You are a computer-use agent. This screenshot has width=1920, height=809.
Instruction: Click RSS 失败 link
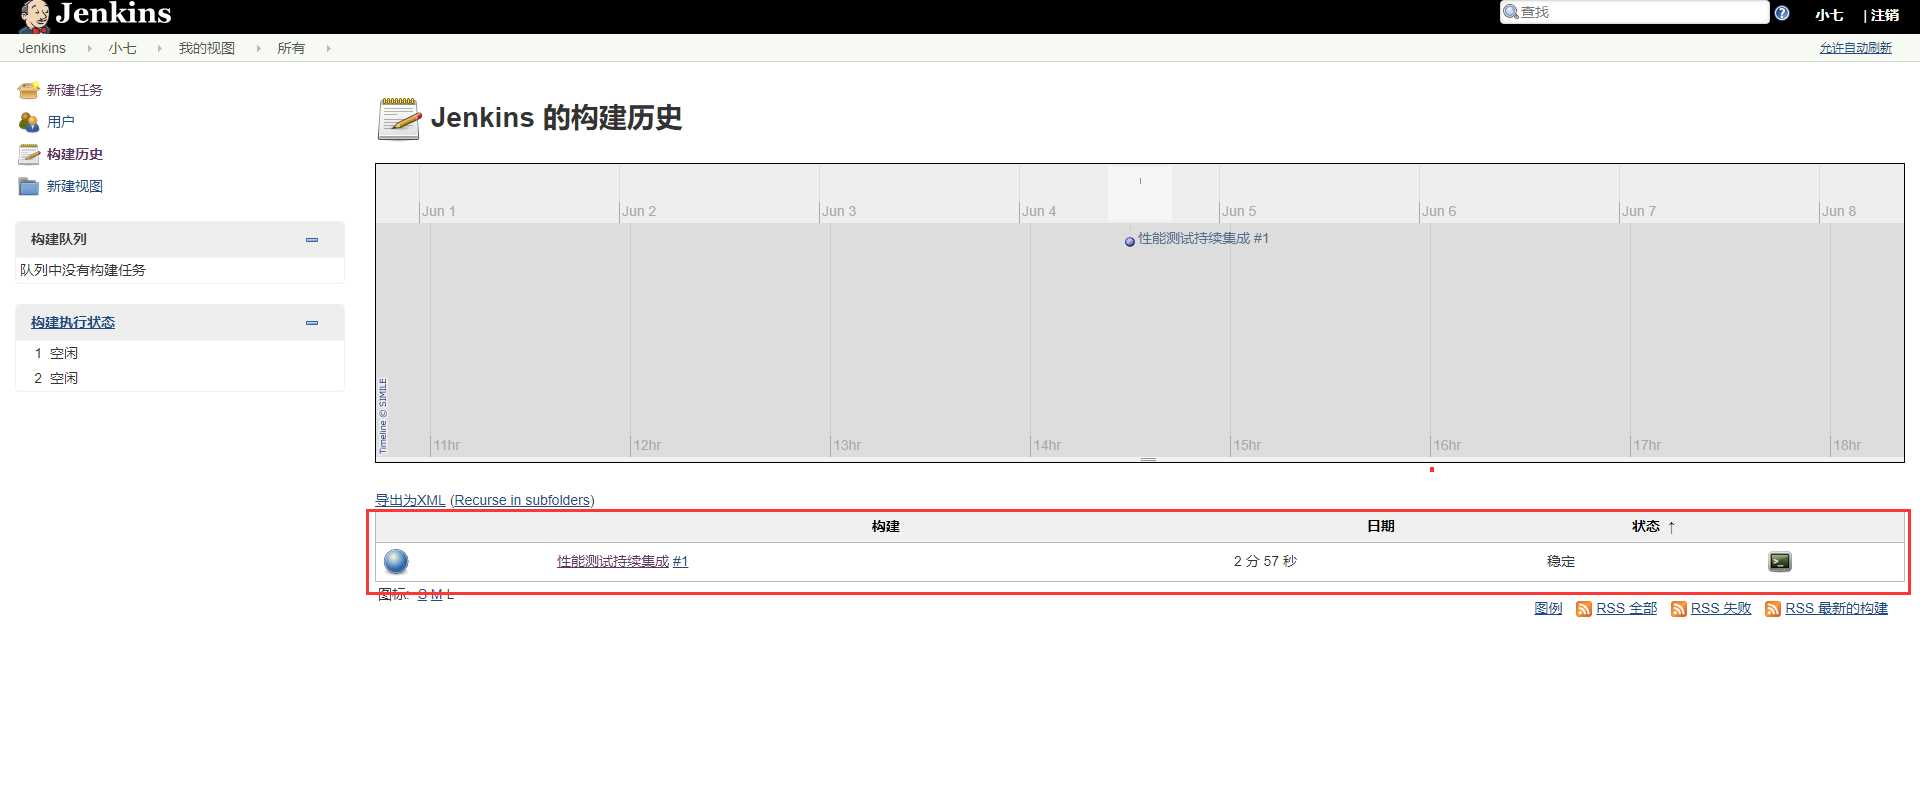tap(1721, 608)
